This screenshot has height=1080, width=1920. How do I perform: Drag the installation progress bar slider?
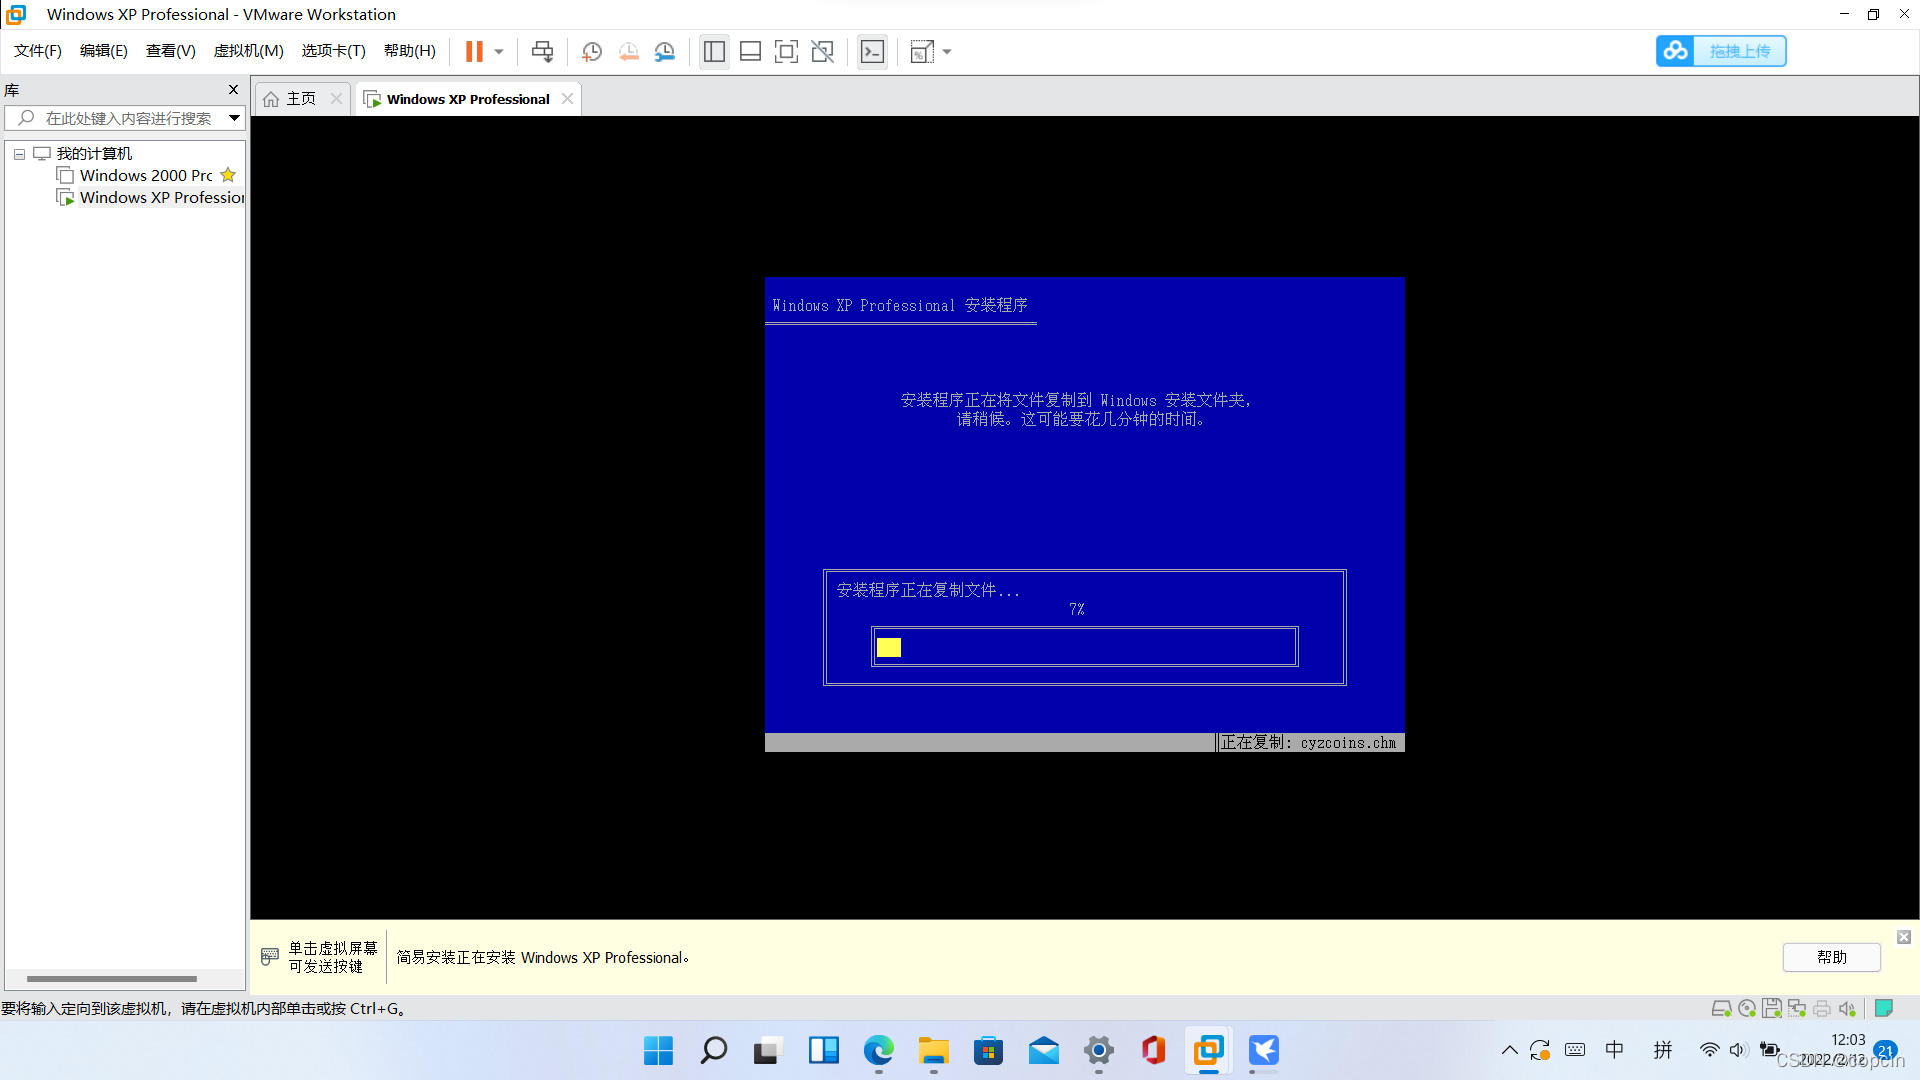coord(890,646)
